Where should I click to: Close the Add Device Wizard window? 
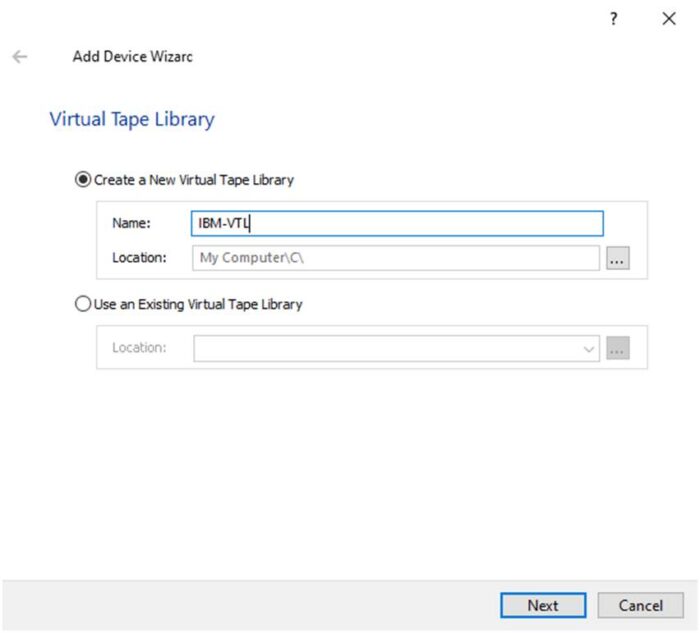pos(669,19)
